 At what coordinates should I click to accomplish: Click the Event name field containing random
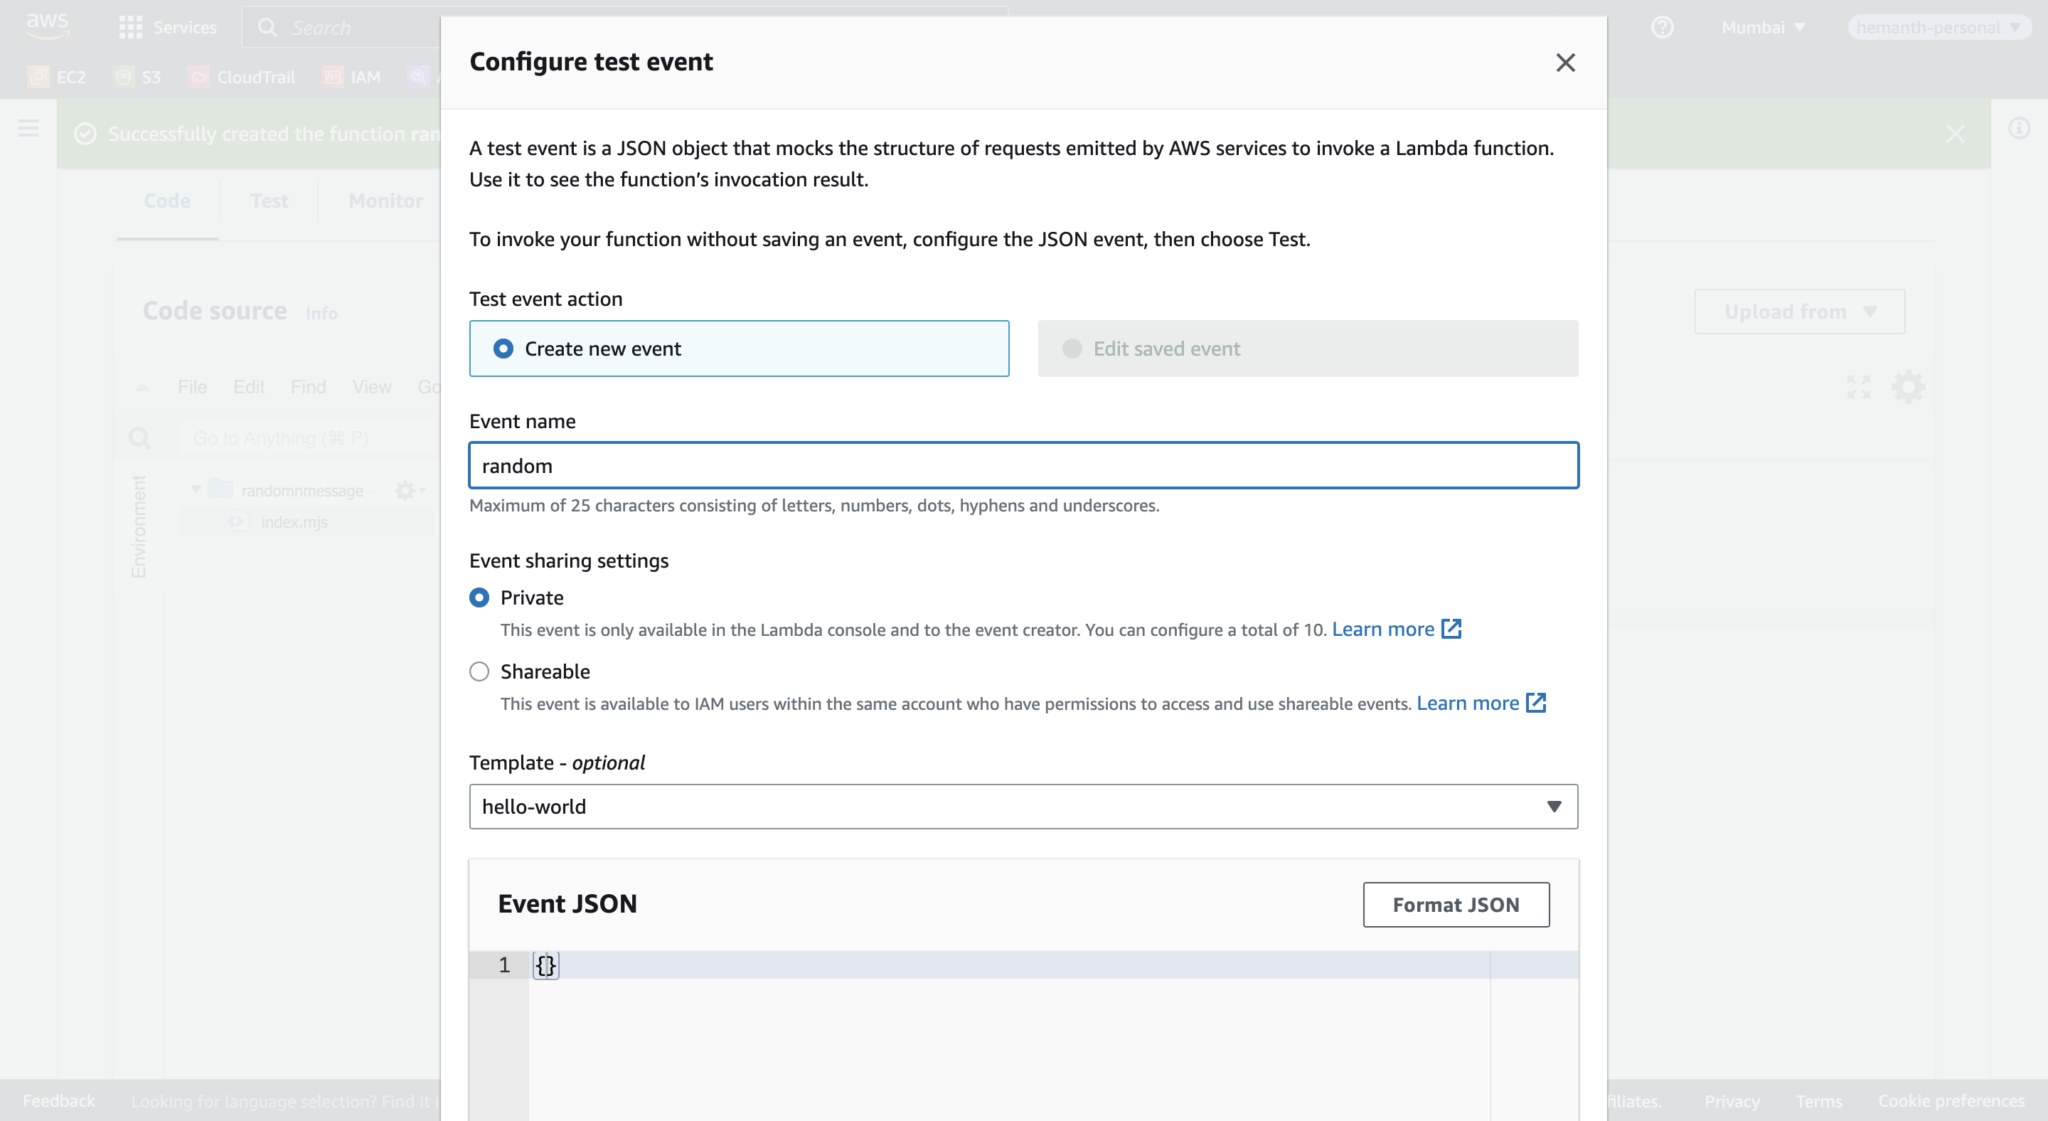[1022, 465]
